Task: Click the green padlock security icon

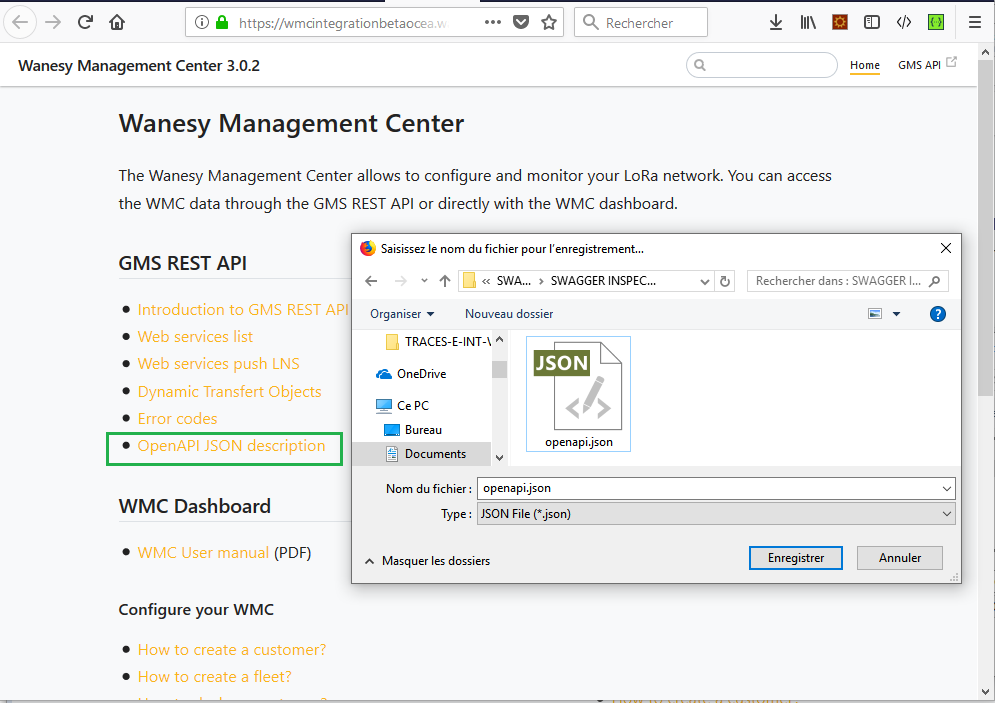Action: click(222, 22)
